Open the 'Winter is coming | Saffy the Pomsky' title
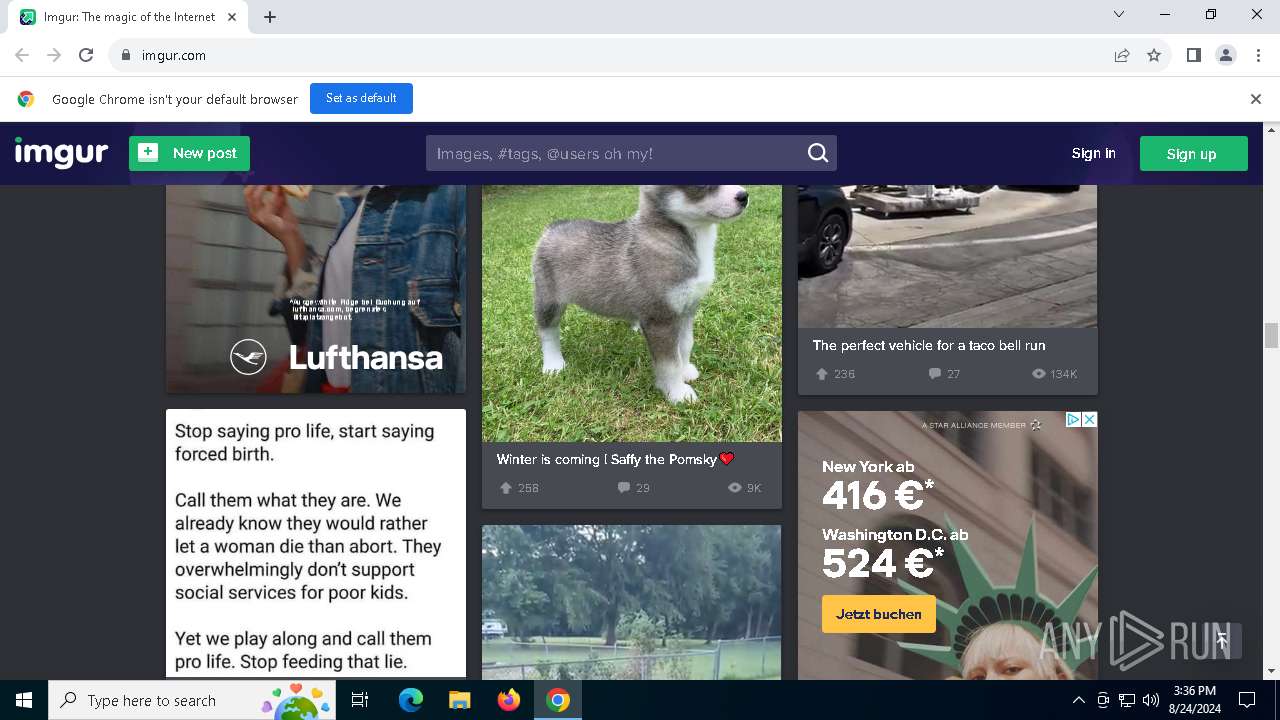 [615, 459]
